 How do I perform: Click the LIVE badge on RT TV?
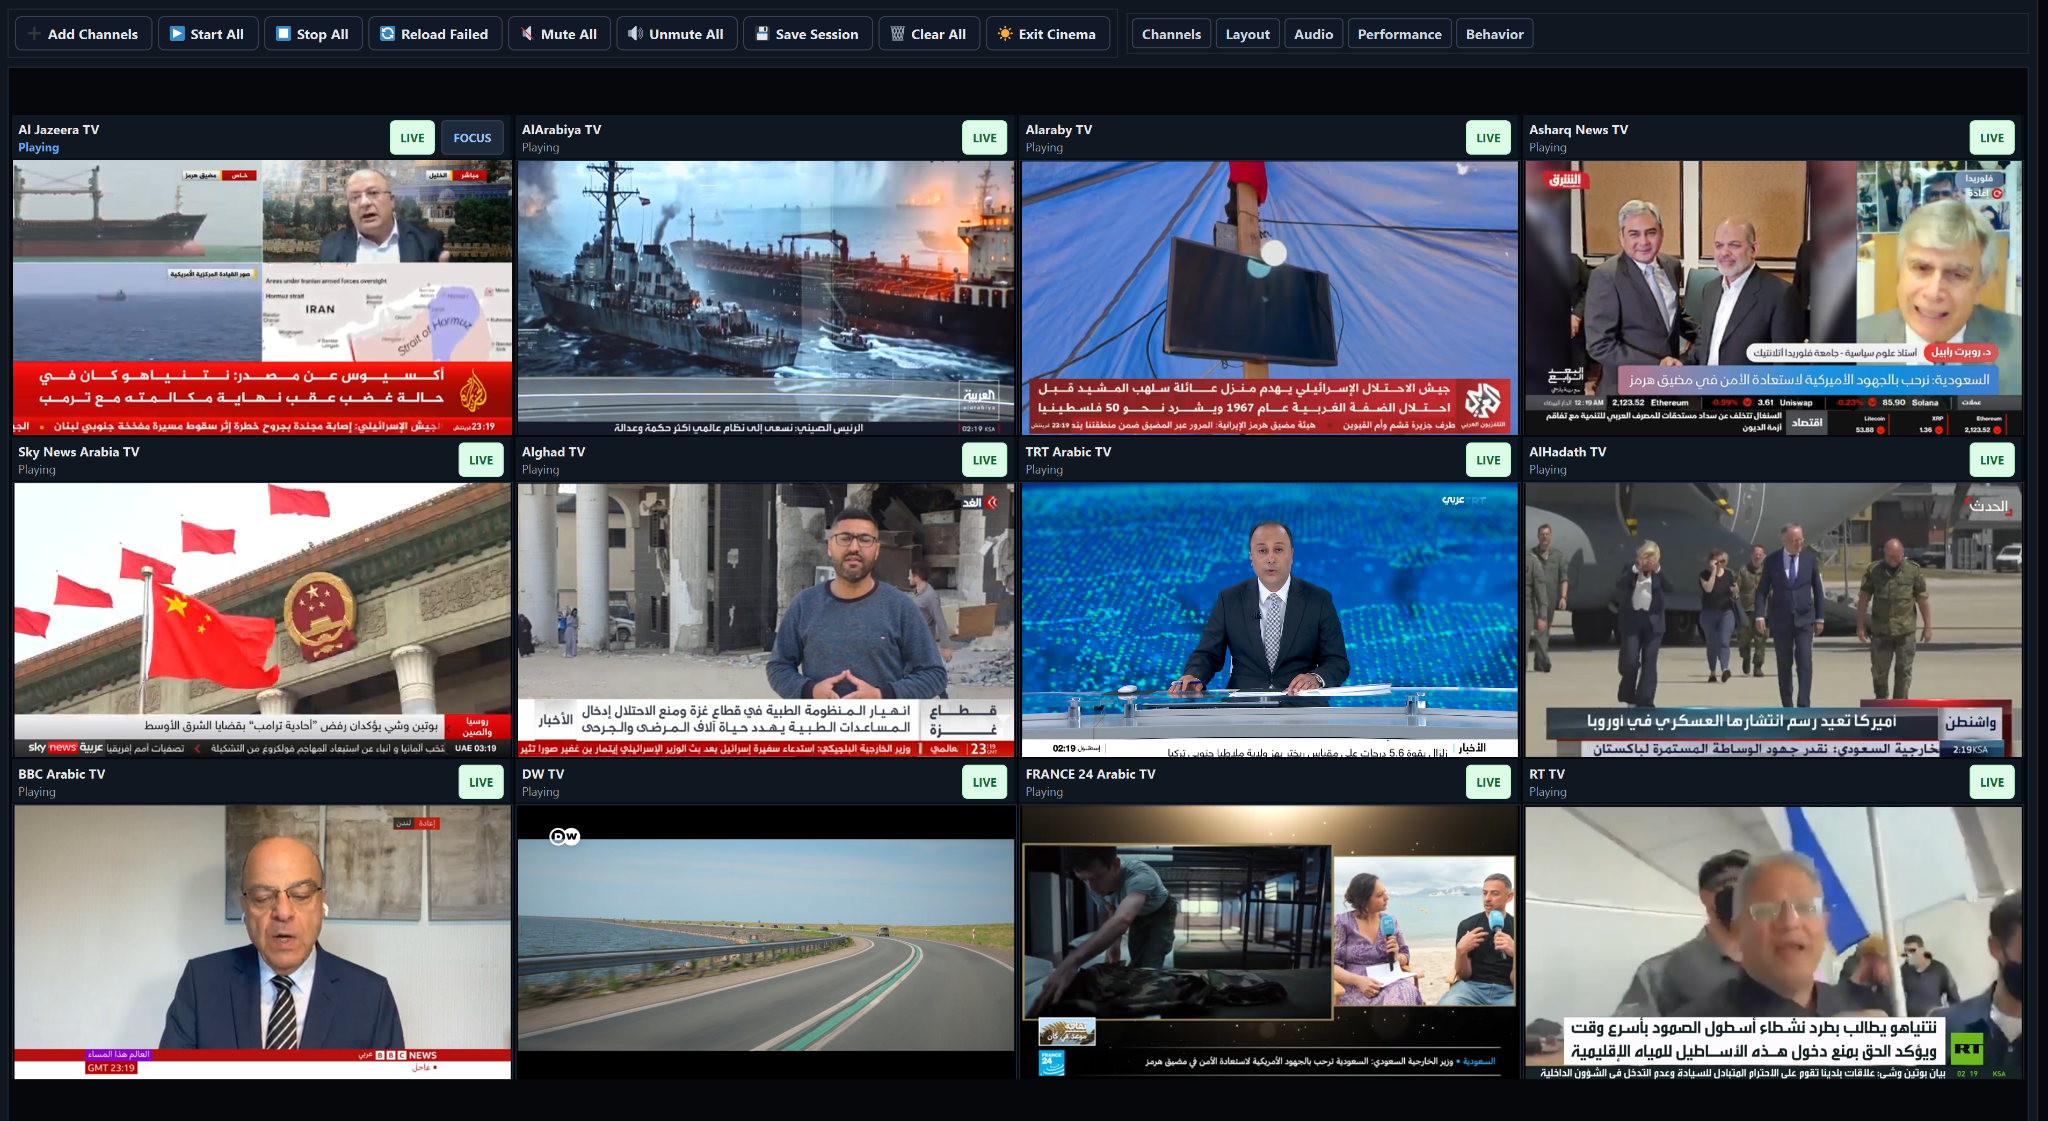click(x=1992, y=782)
